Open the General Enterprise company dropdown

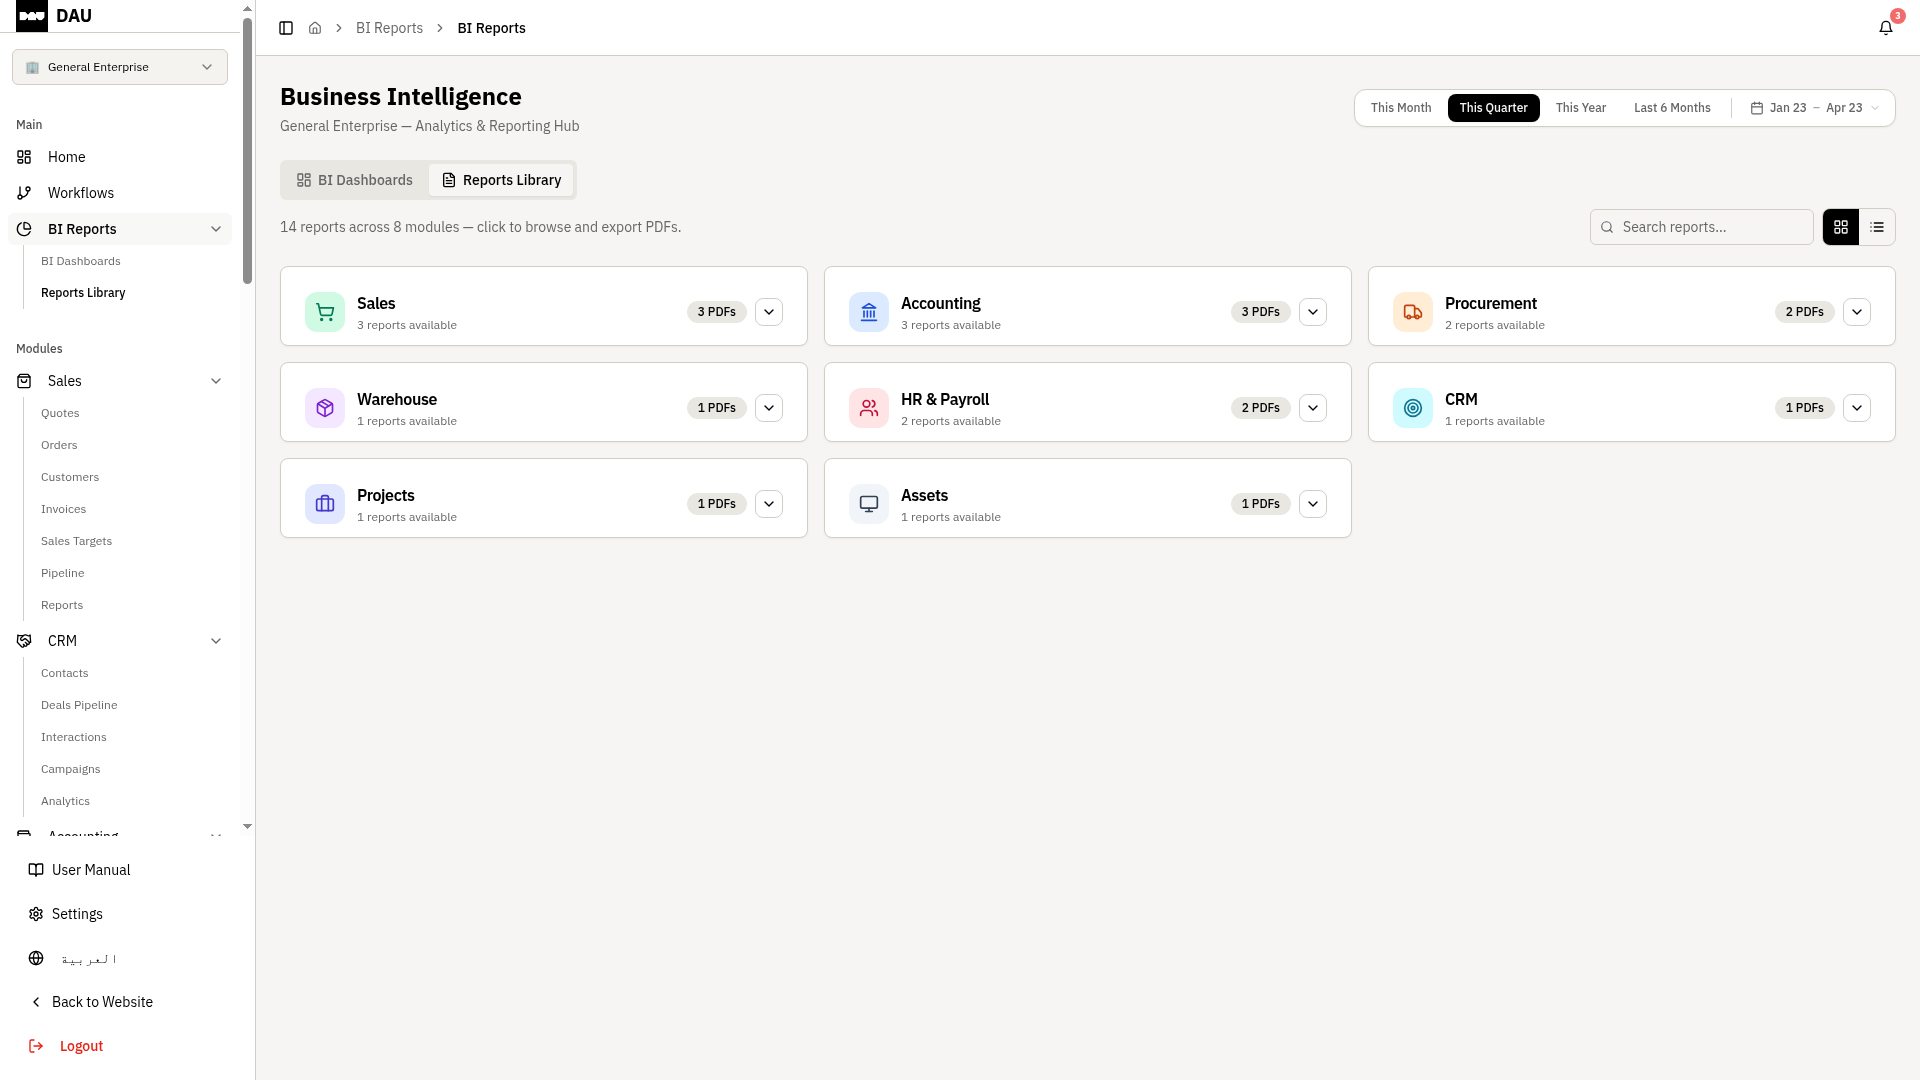tap(120, 67)
